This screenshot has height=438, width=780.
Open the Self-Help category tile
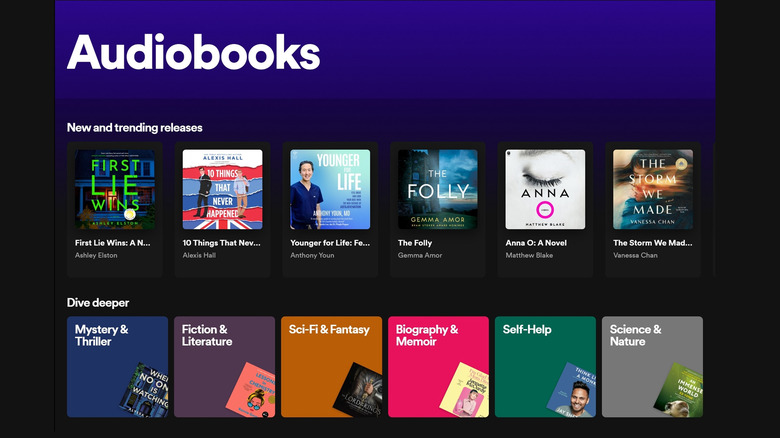[545, 367]
